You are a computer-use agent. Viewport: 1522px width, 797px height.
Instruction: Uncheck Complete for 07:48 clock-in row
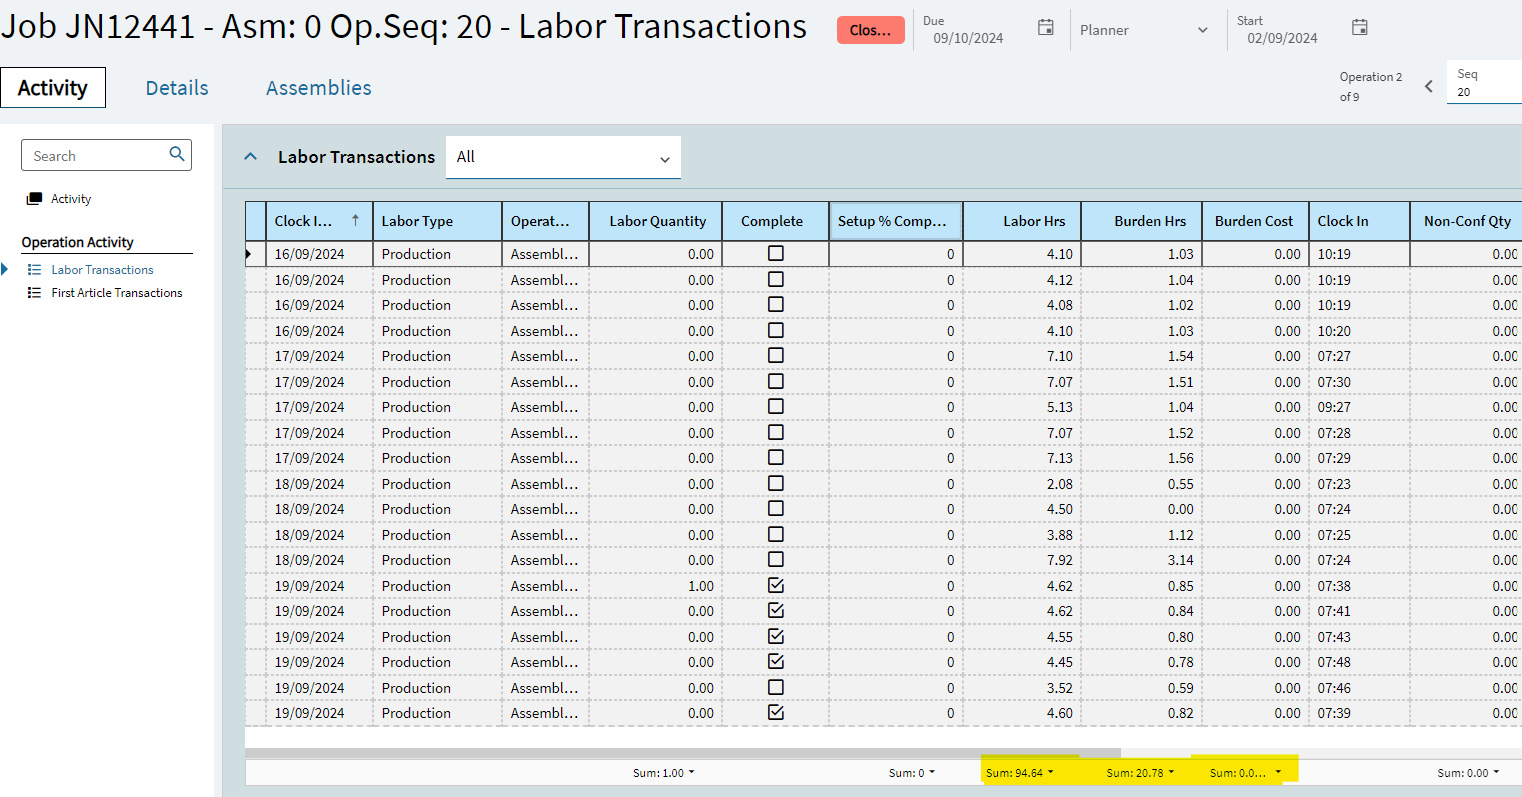point(775,661)
